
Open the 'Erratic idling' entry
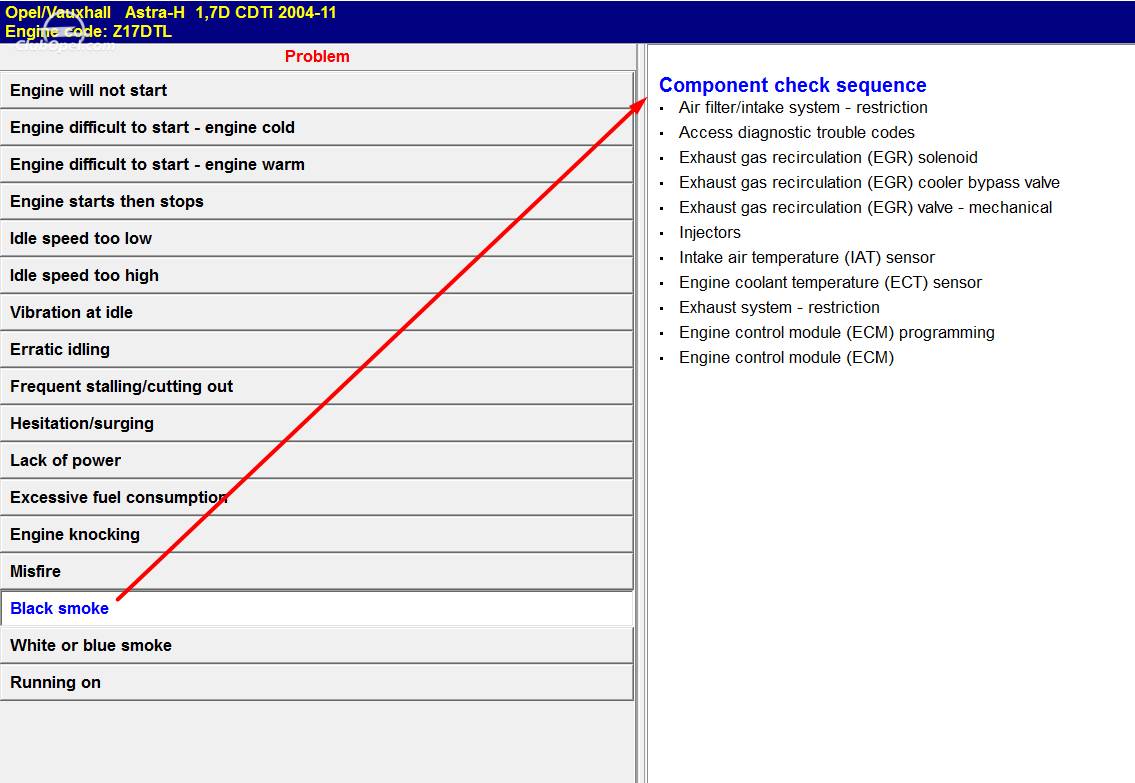(317, 349)
